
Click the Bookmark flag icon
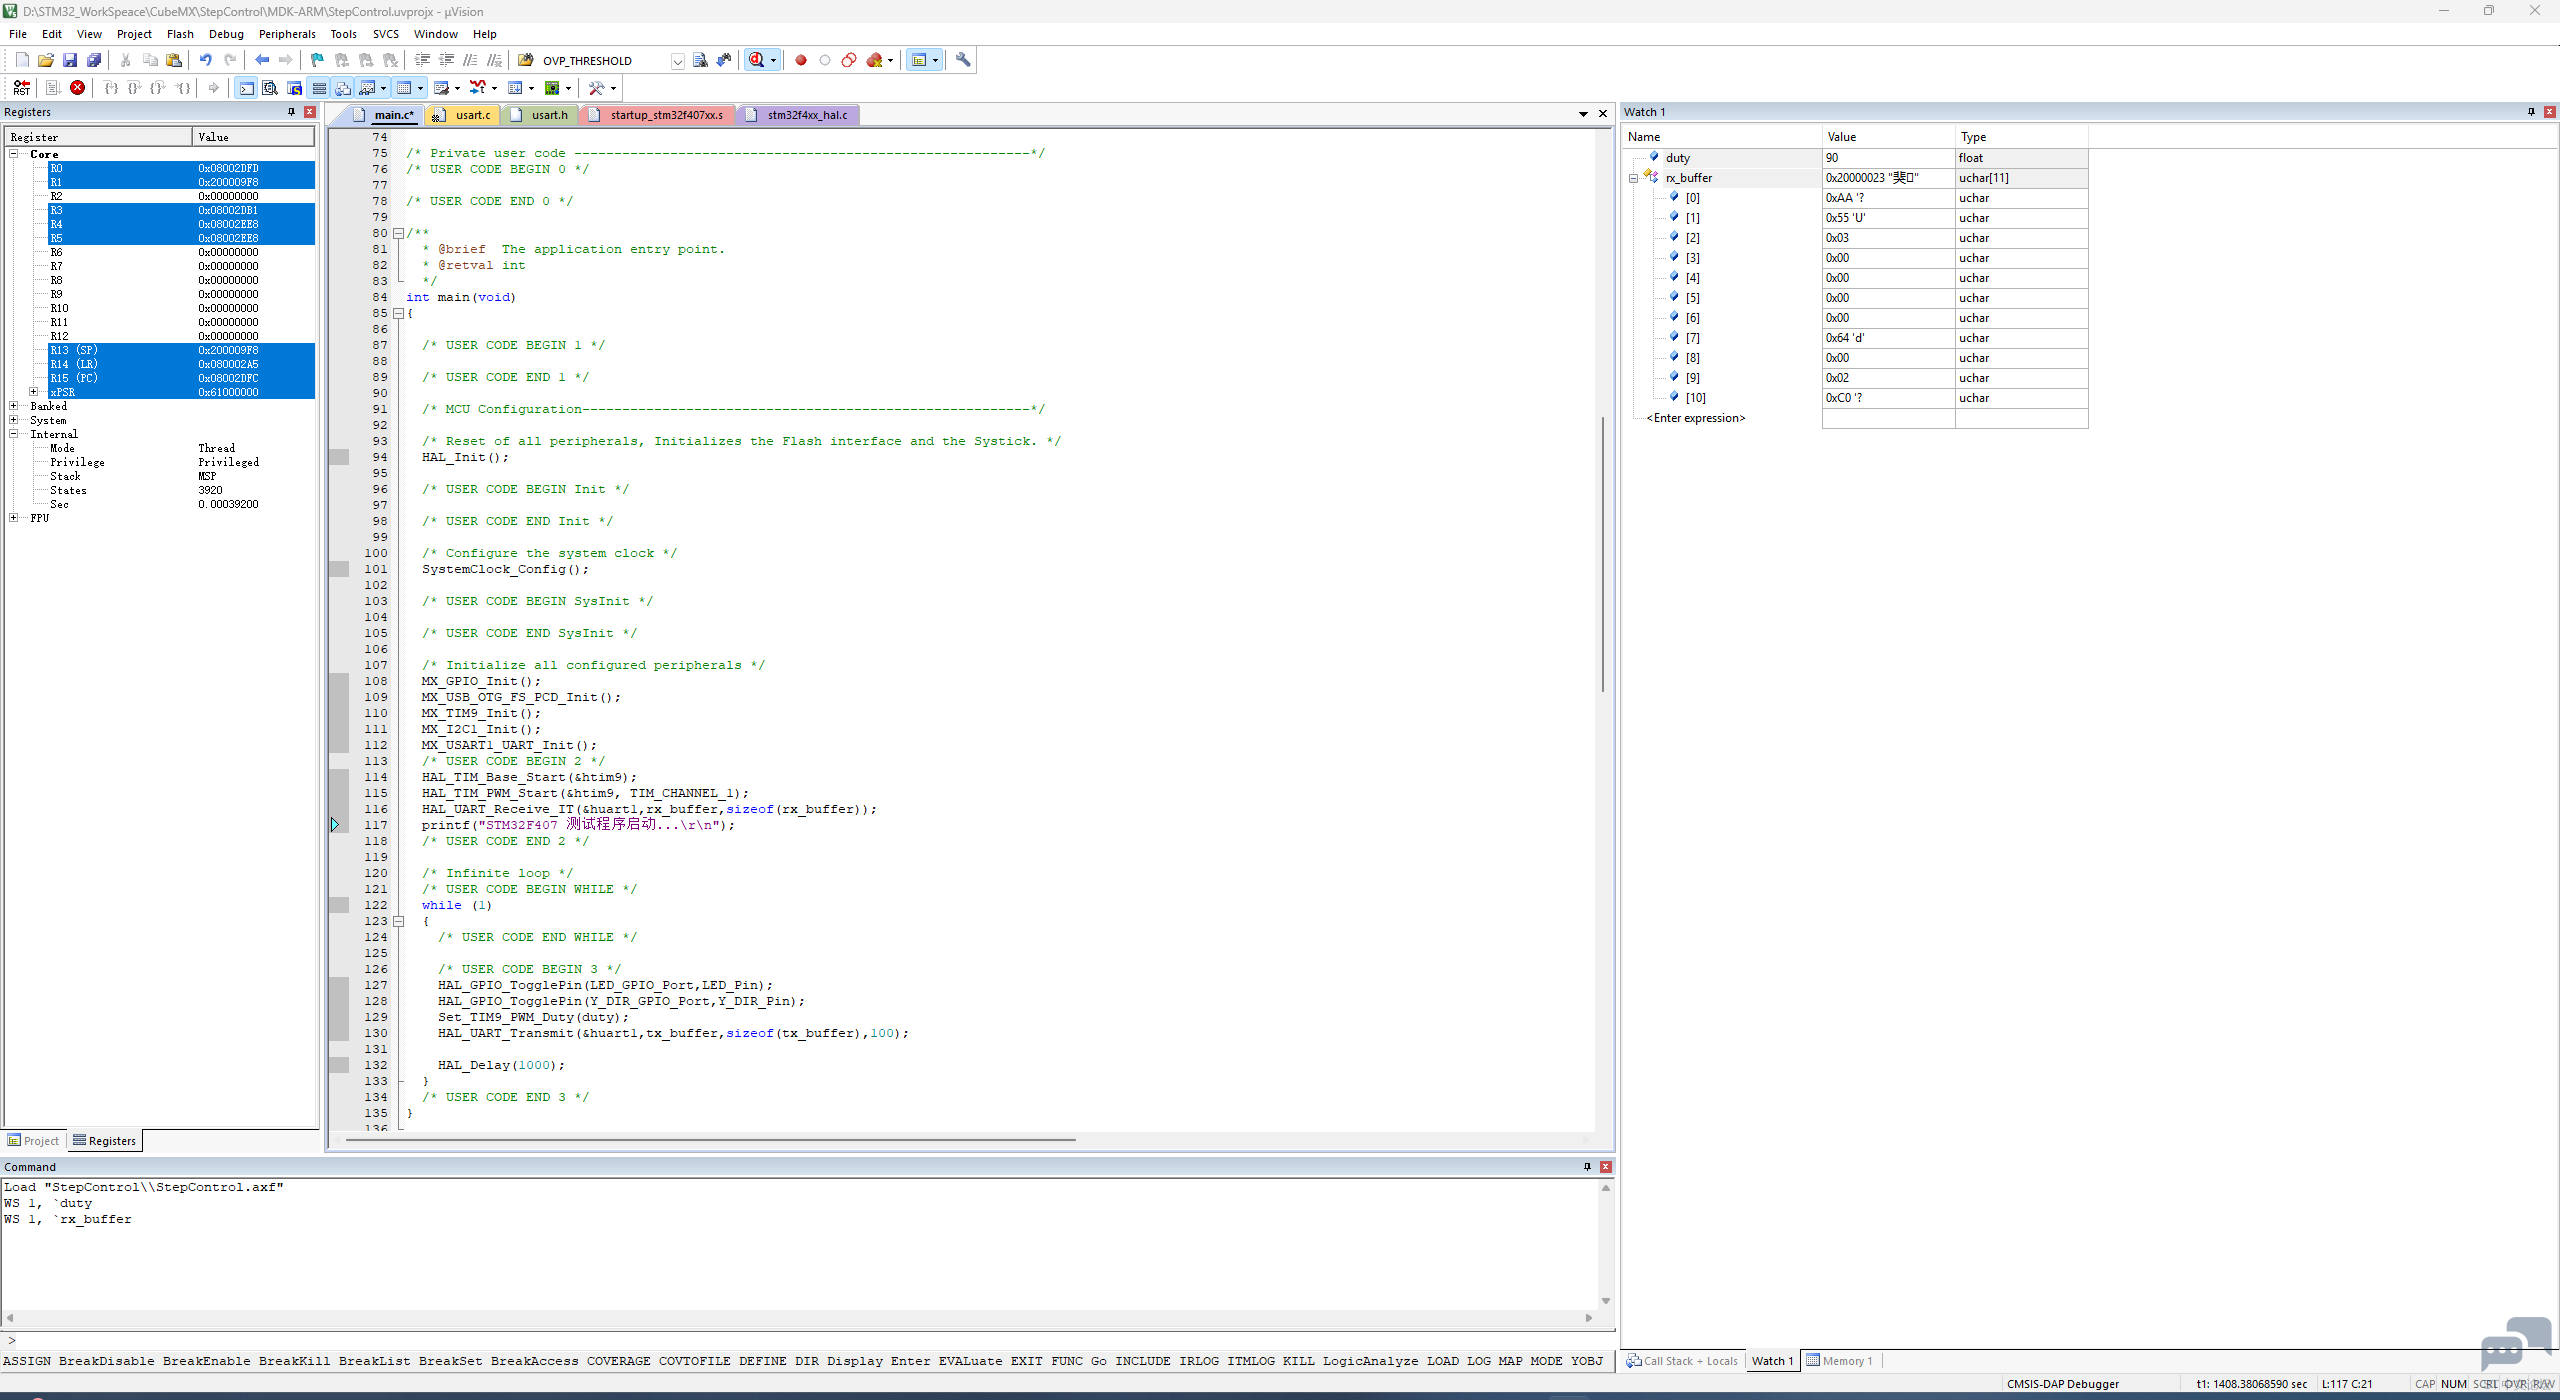(x=317, y=60)
